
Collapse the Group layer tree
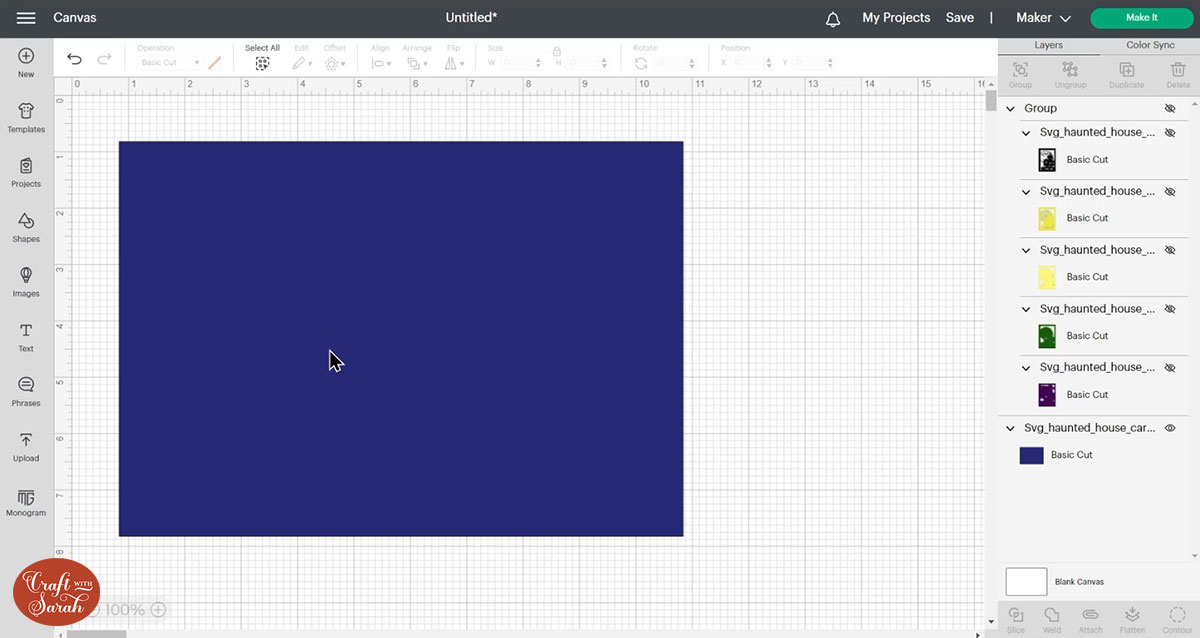tap(1011, 108)
